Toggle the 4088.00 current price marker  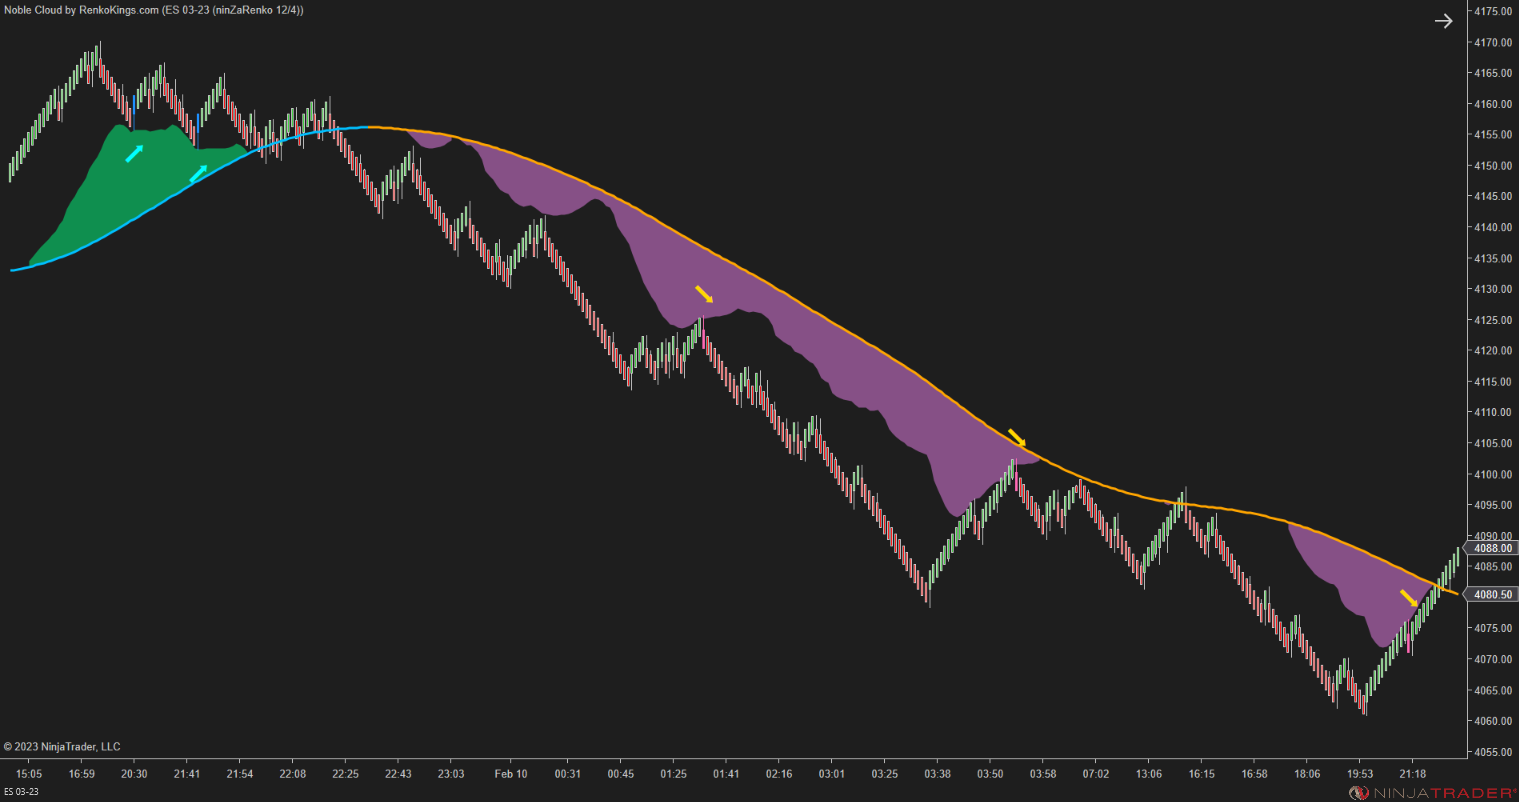1491,548
